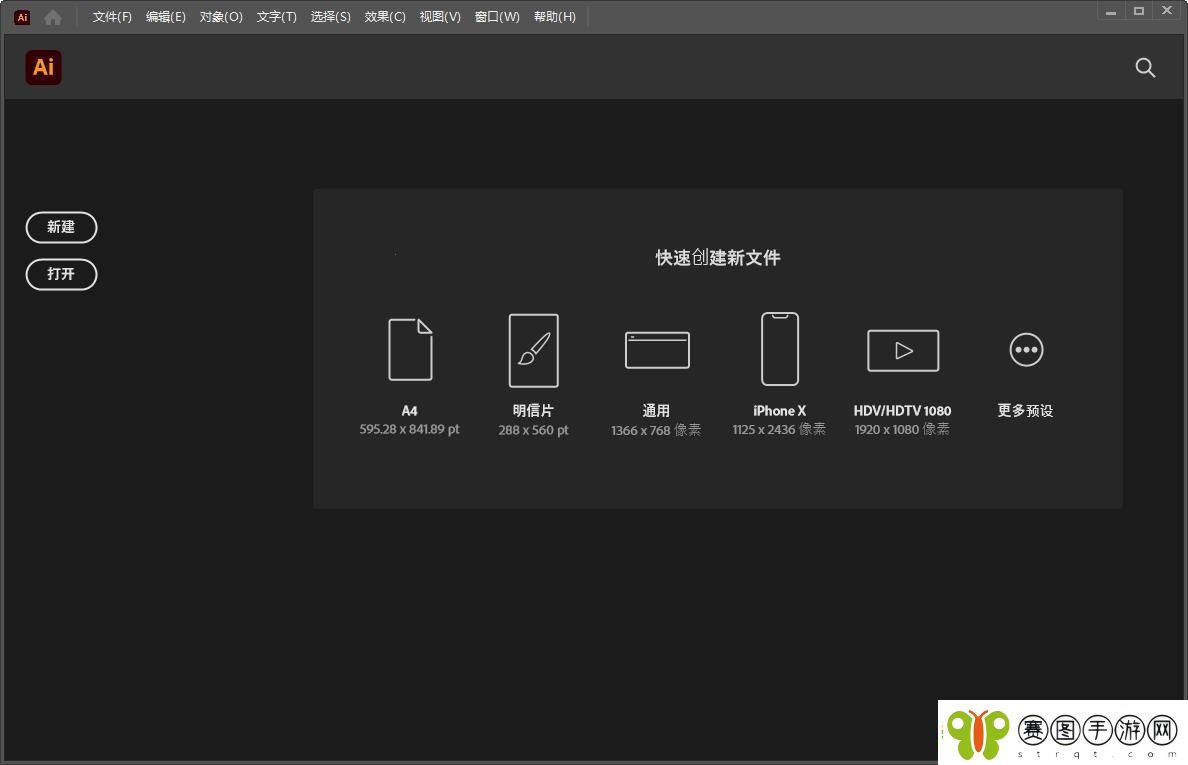Viewport: 1188px width, 765px height.
Task: Click the Home icon in the menu bar
Action: point(52,17)
